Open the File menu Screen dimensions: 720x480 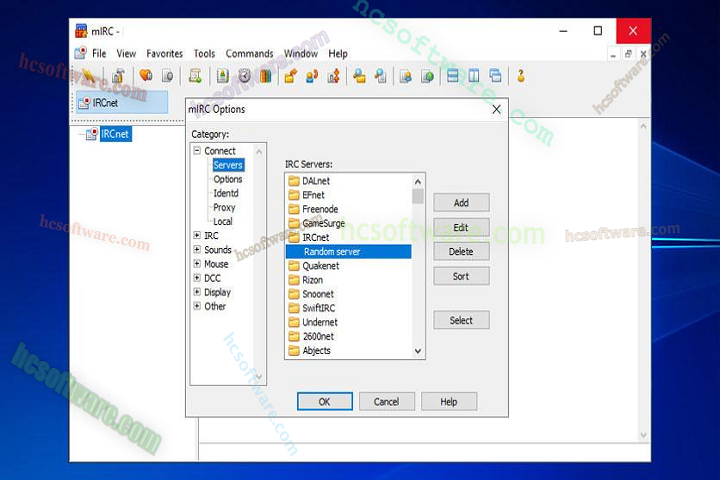pyautogui.click(x=99, y=54)
